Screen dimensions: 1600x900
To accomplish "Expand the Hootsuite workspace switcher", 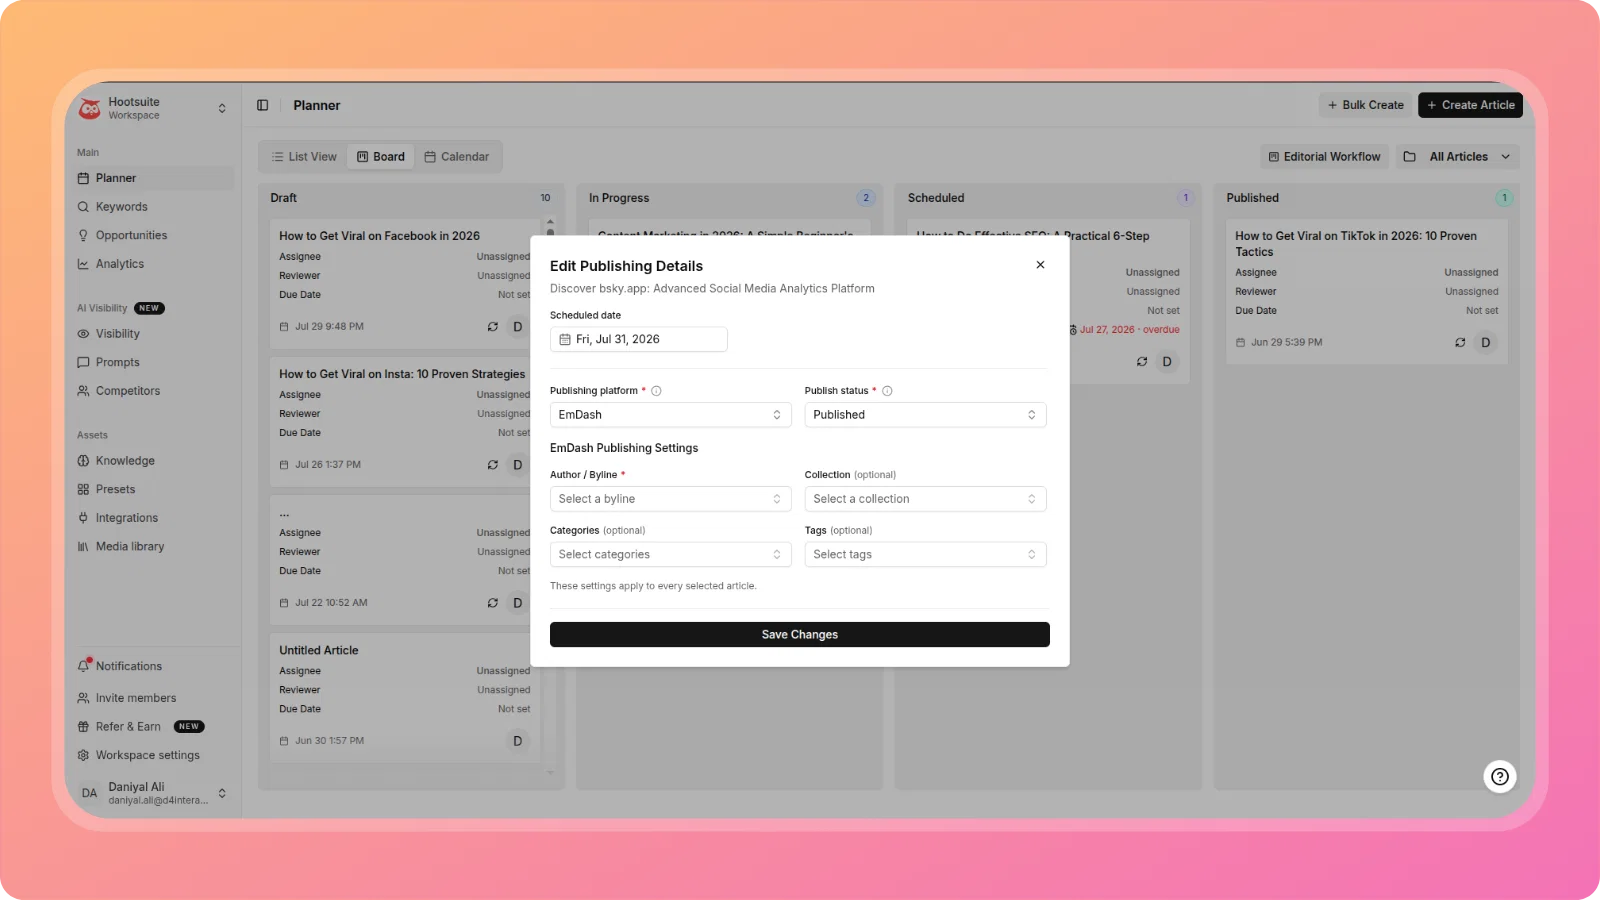I will point(222,108).
